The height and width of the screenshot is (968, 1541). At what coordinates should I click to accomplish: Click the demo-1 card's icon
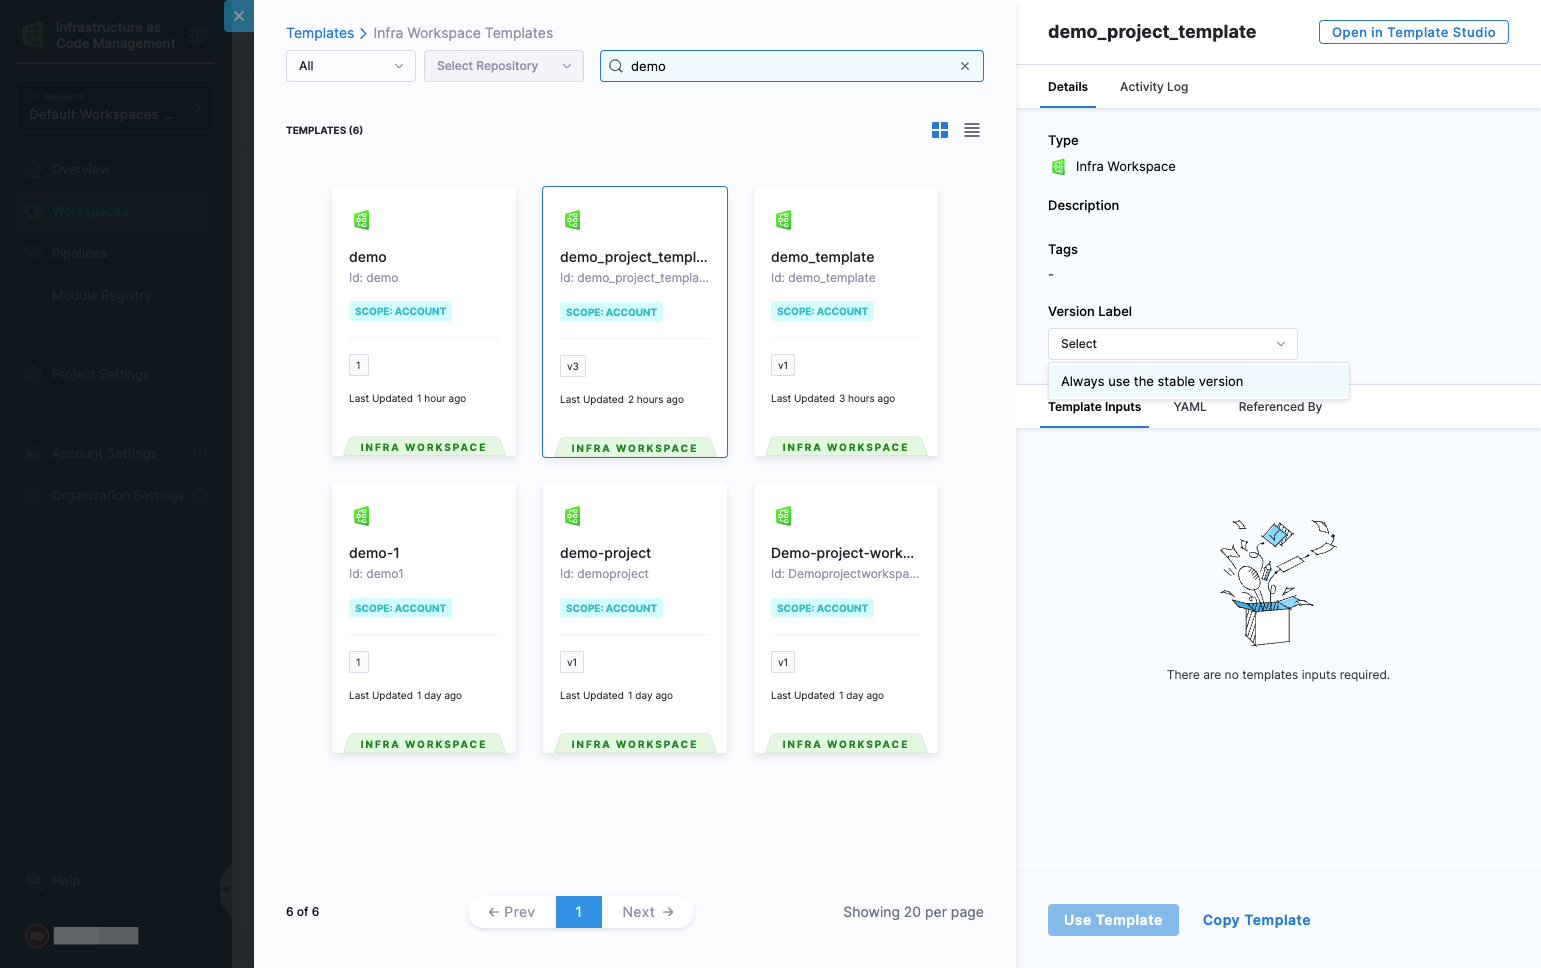(362, 516)
